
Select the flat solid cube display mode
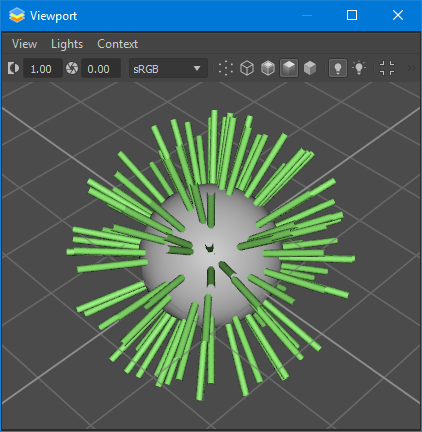point(310,68)
